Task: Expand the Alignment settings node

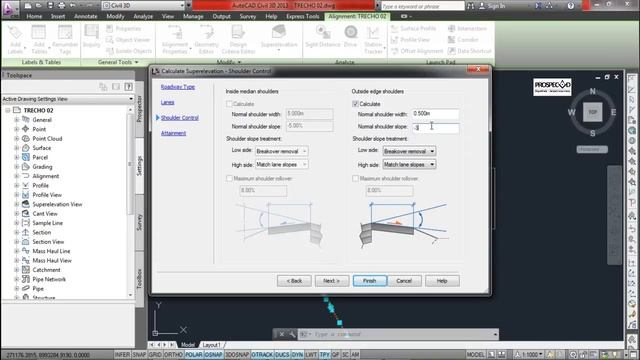Action: pyautogui.click(x=17, y=176)
